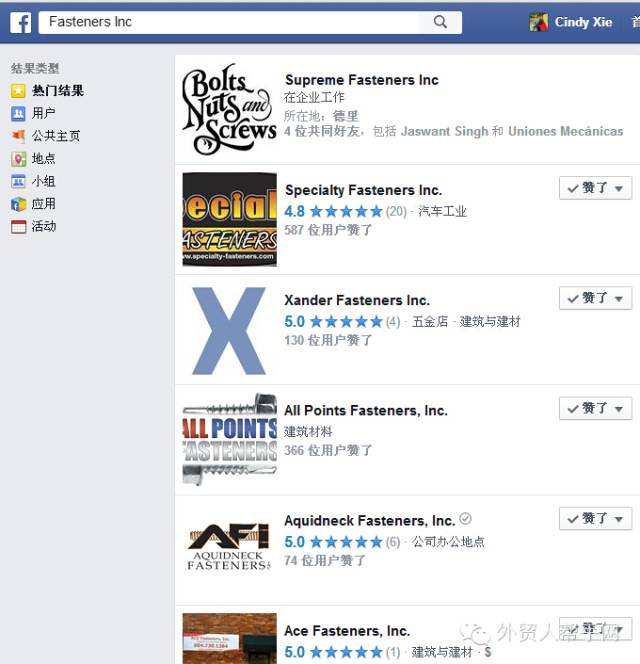The height and width of the screenshot is (664, 640).
Task: Open Jaswant Singh mutual friend link
Action: tap(444, 131)
